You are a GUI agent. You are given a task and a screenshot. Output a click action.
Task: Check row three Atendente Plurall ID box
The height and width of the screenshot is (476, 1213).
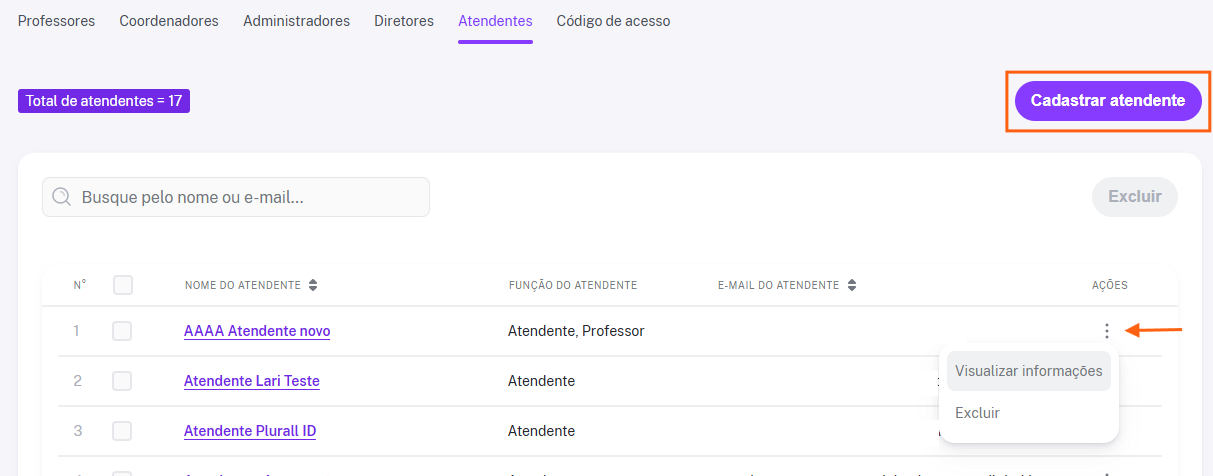[122, 431]
